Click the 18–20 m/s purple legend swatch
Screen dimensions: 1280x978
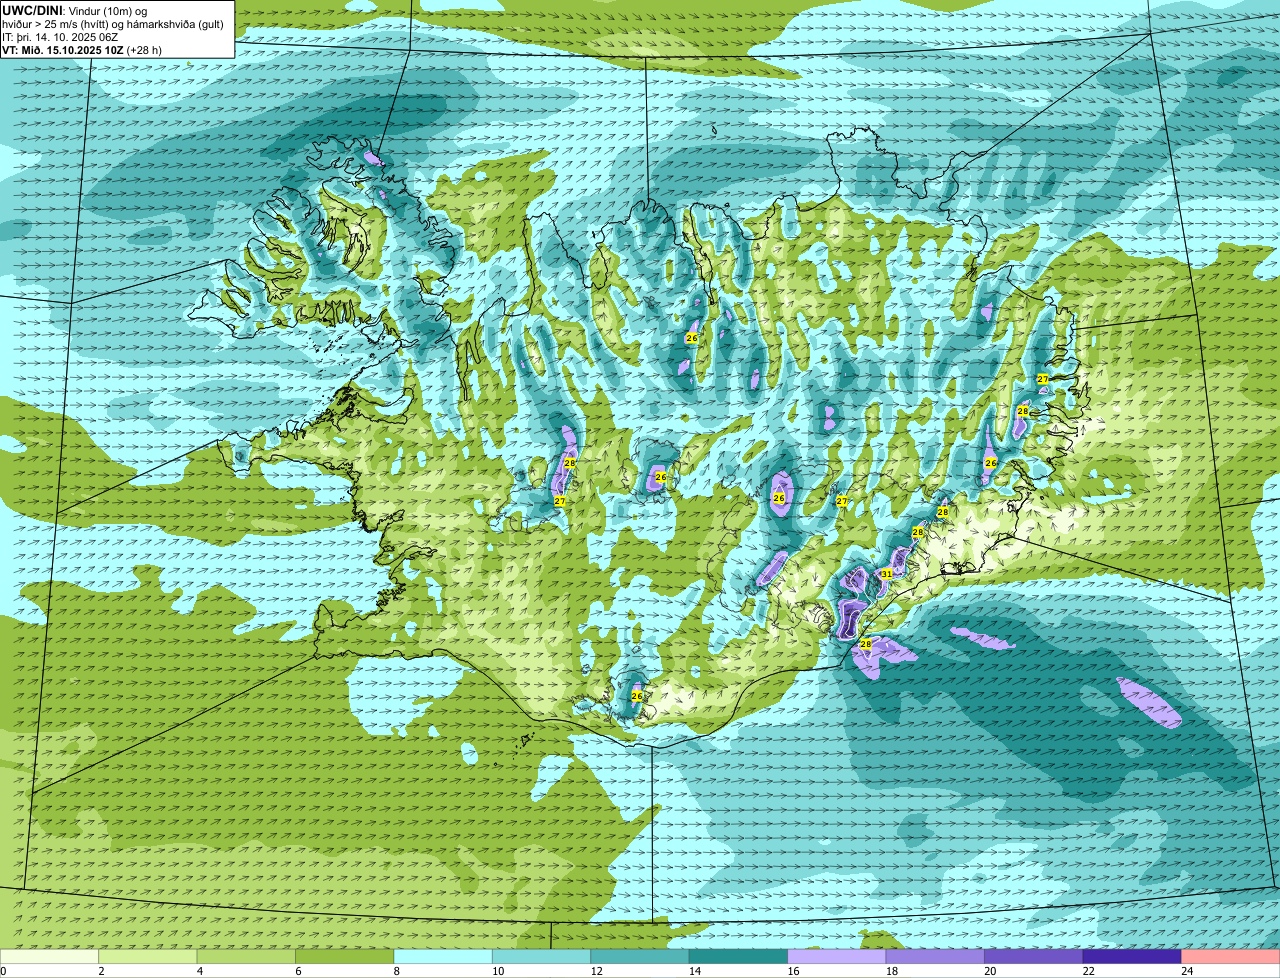(x=935, y=957)
